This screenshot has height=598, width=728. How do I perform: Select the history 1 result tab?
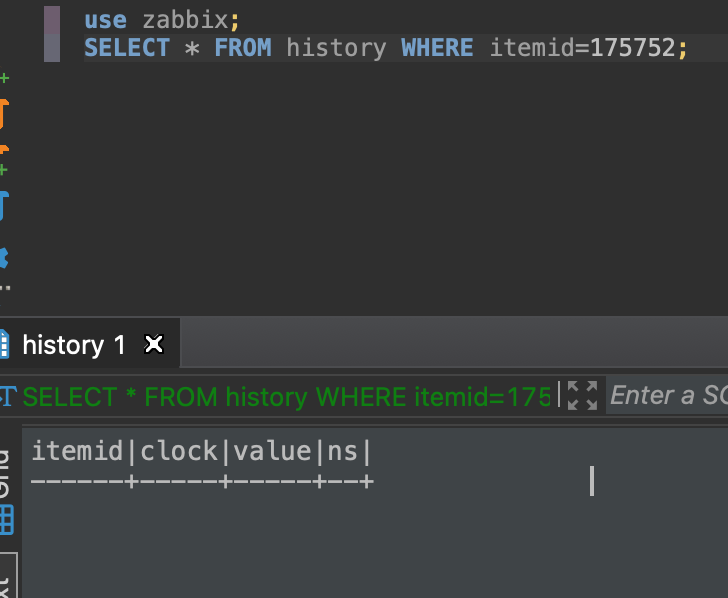coord(74,345)
